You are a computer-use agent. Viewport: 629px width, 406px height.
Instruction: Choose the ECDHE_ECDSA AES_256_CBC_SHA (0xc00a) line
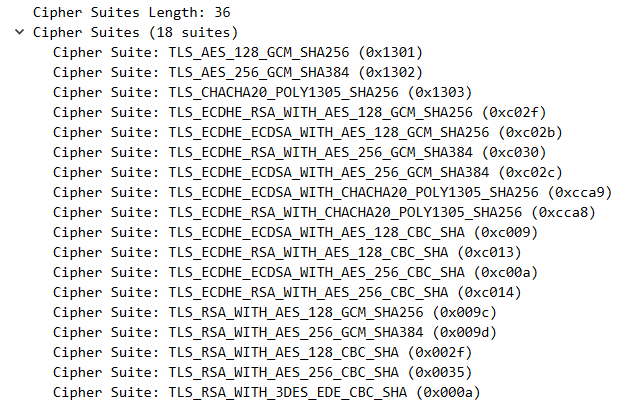click(x=295, y=273)
